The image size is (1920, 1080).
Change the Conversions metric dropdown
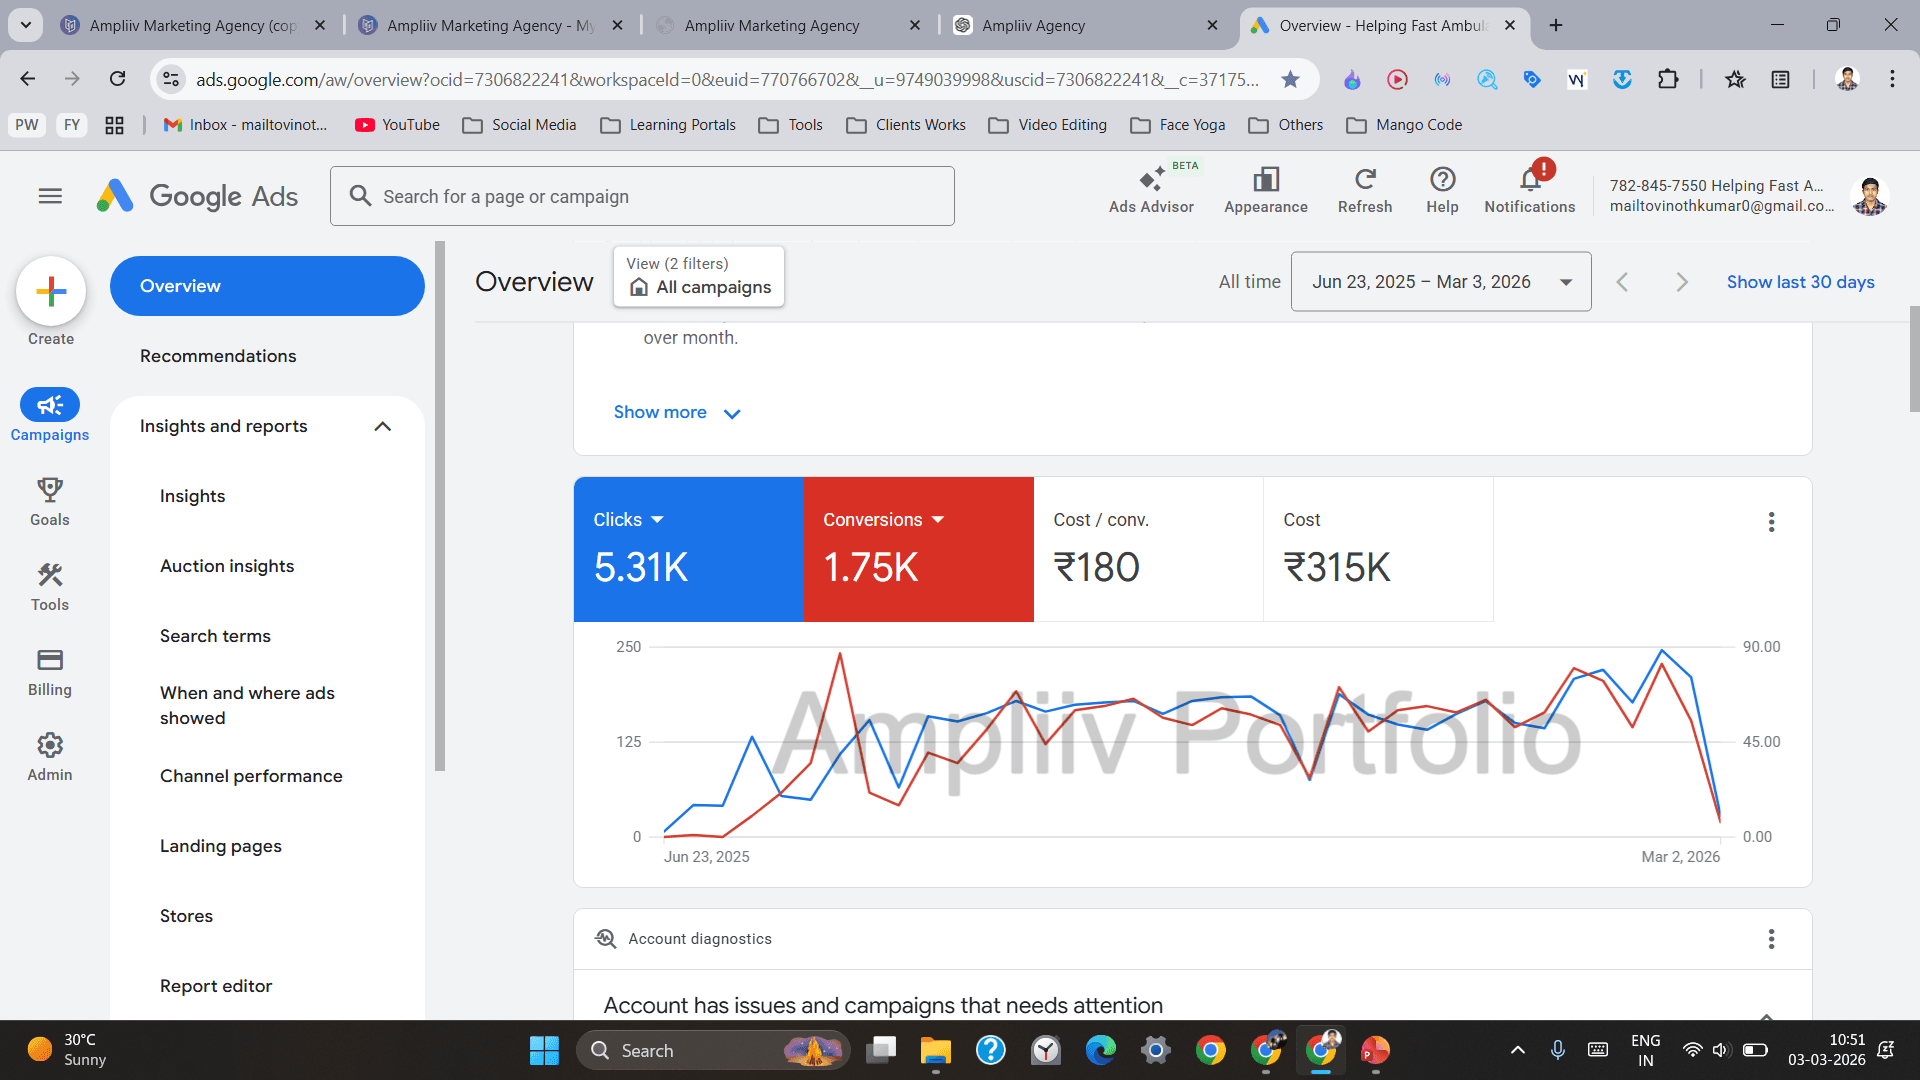tap(883, 520)
